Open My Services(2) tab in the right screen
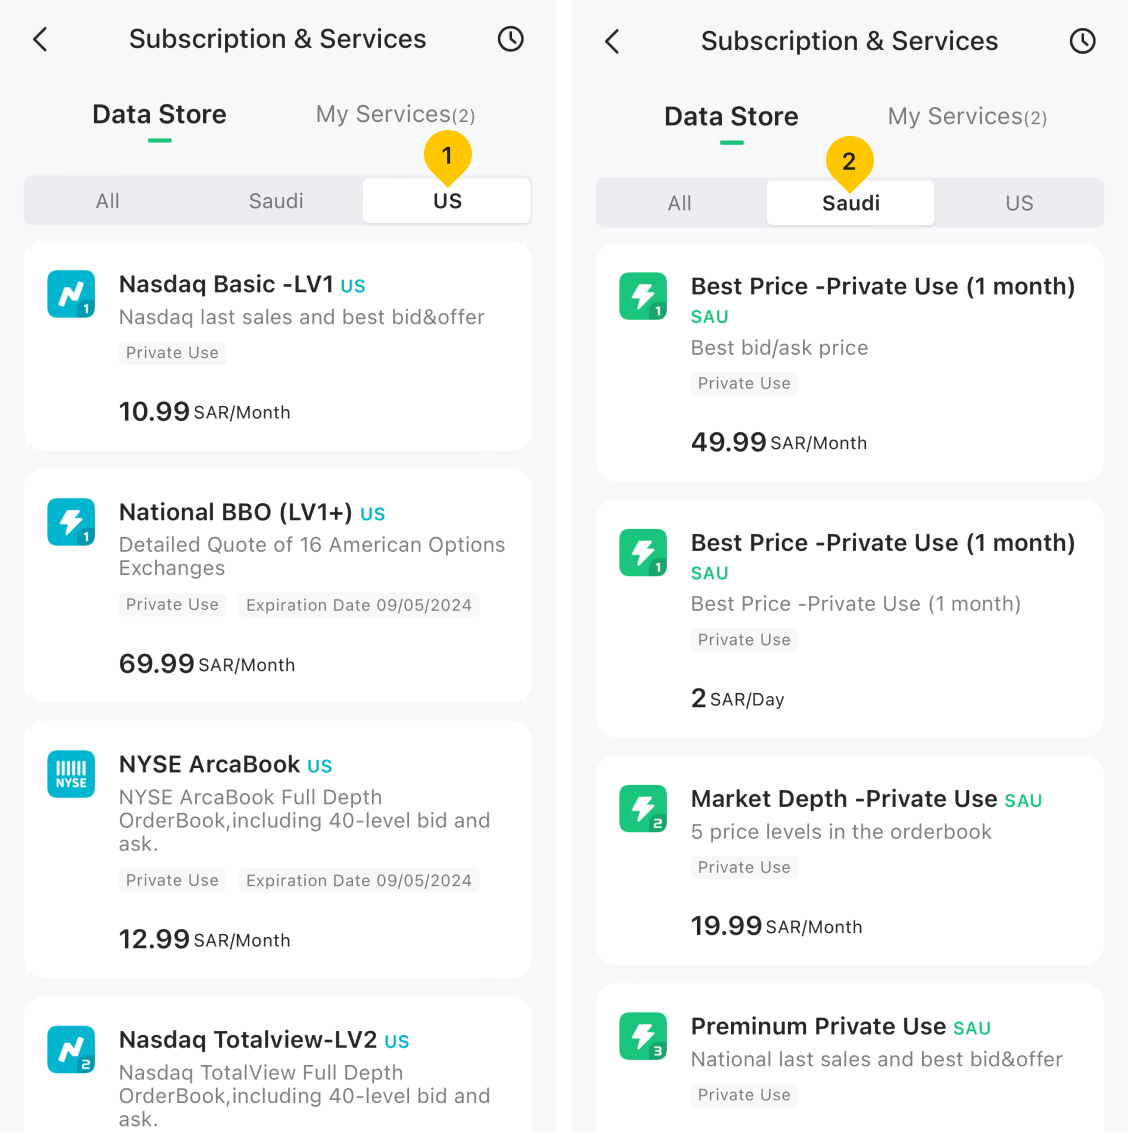Image resolution: width=1128 pixels, height=1133 pixels. [967, 116]
